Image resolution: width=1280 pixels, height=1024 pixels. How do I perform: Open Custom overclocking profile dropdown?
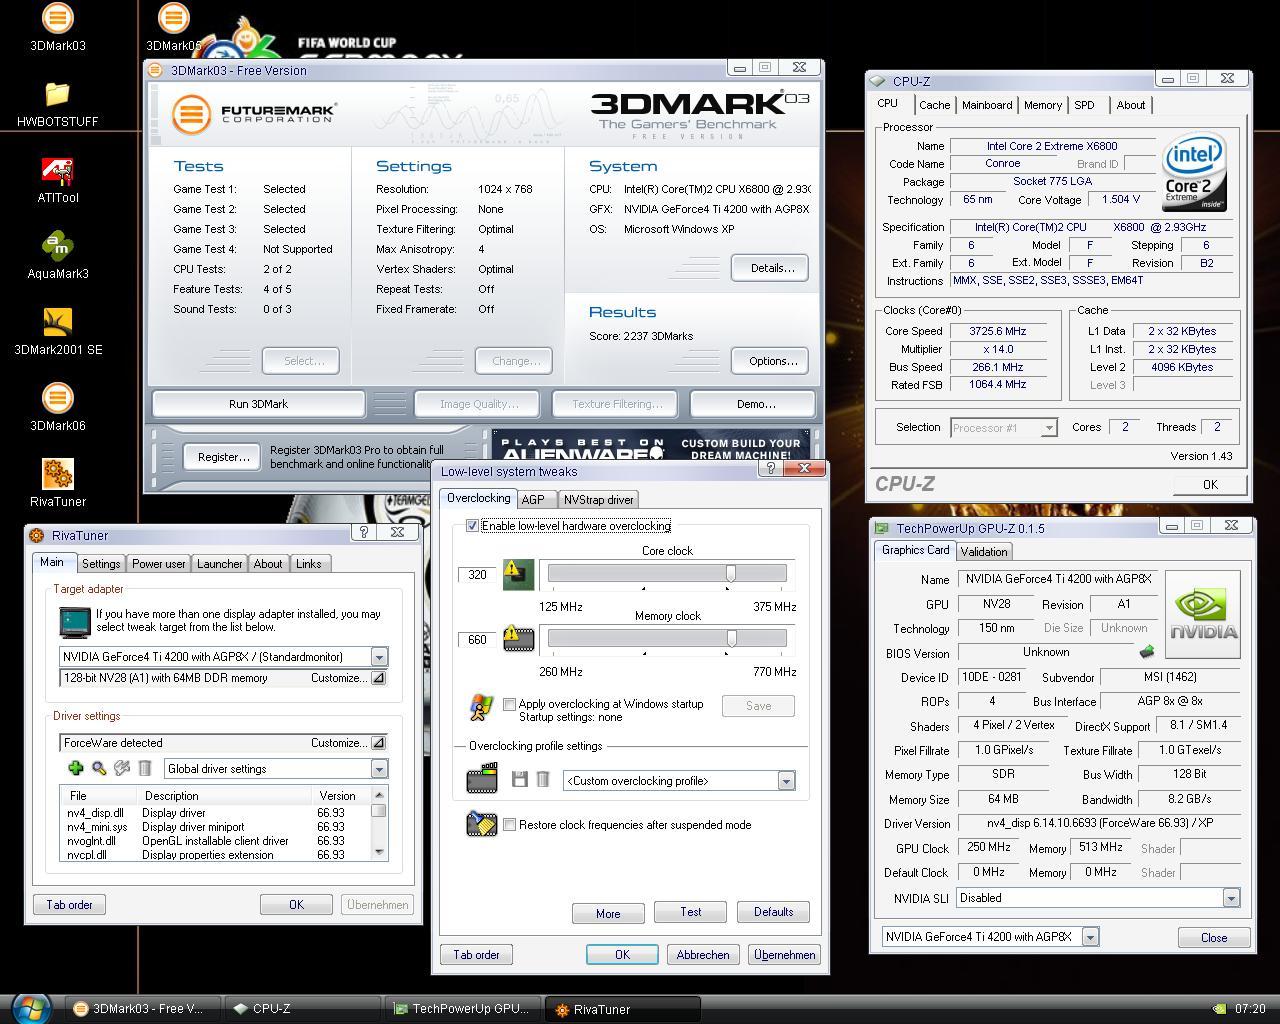point(786,781)
